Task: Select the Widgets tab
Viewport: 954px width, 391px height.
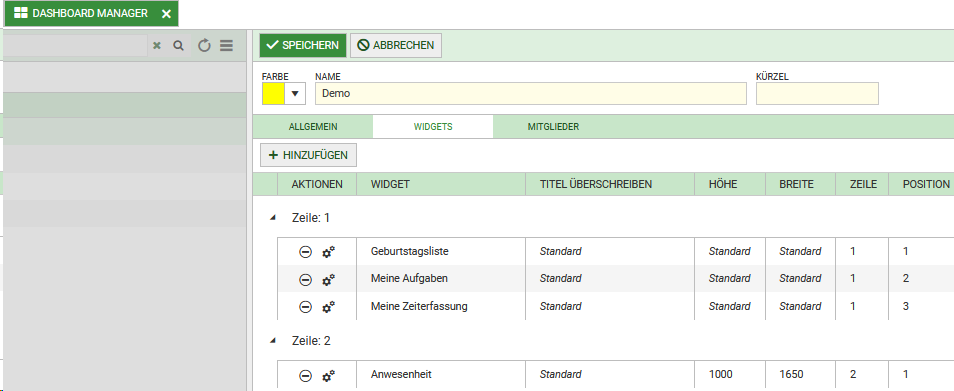Action: pos(433,127)
